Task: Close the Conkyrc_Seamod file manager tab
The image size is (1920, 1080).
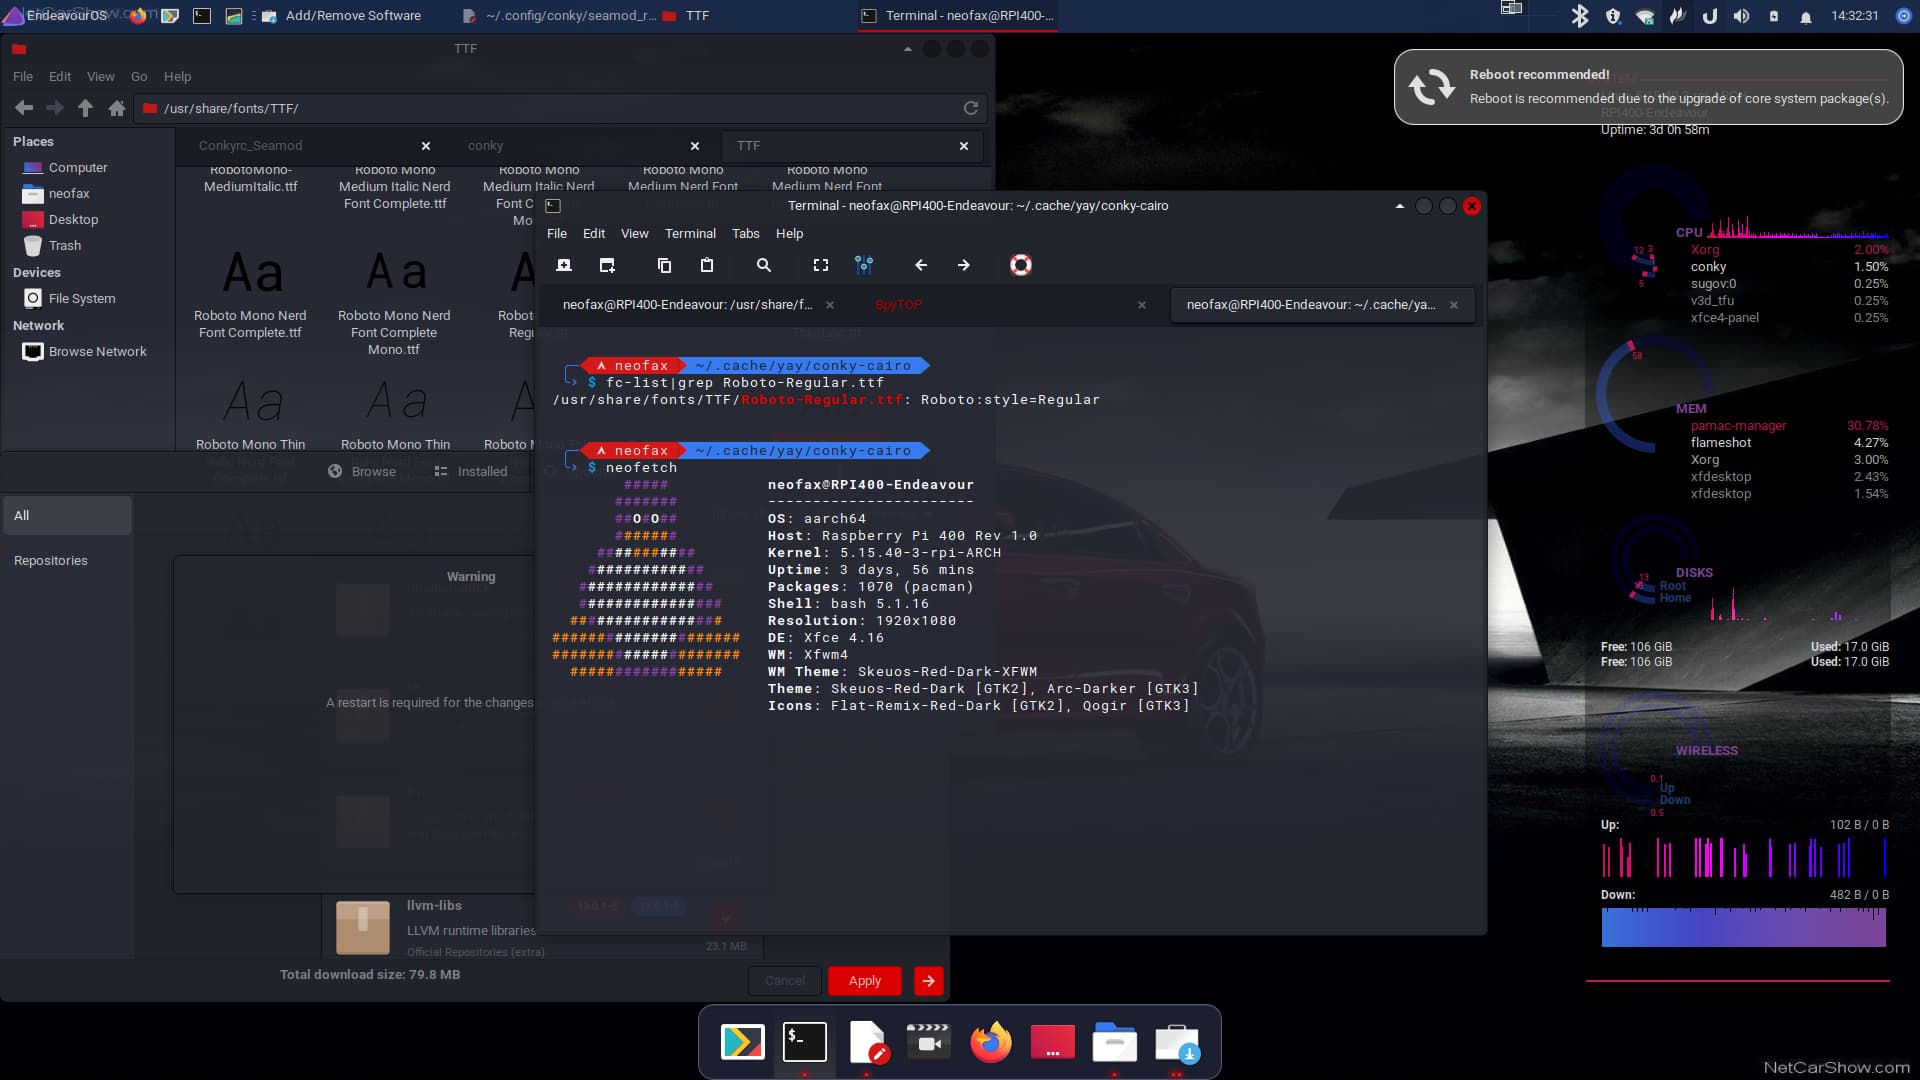Action: coord(426,146)
